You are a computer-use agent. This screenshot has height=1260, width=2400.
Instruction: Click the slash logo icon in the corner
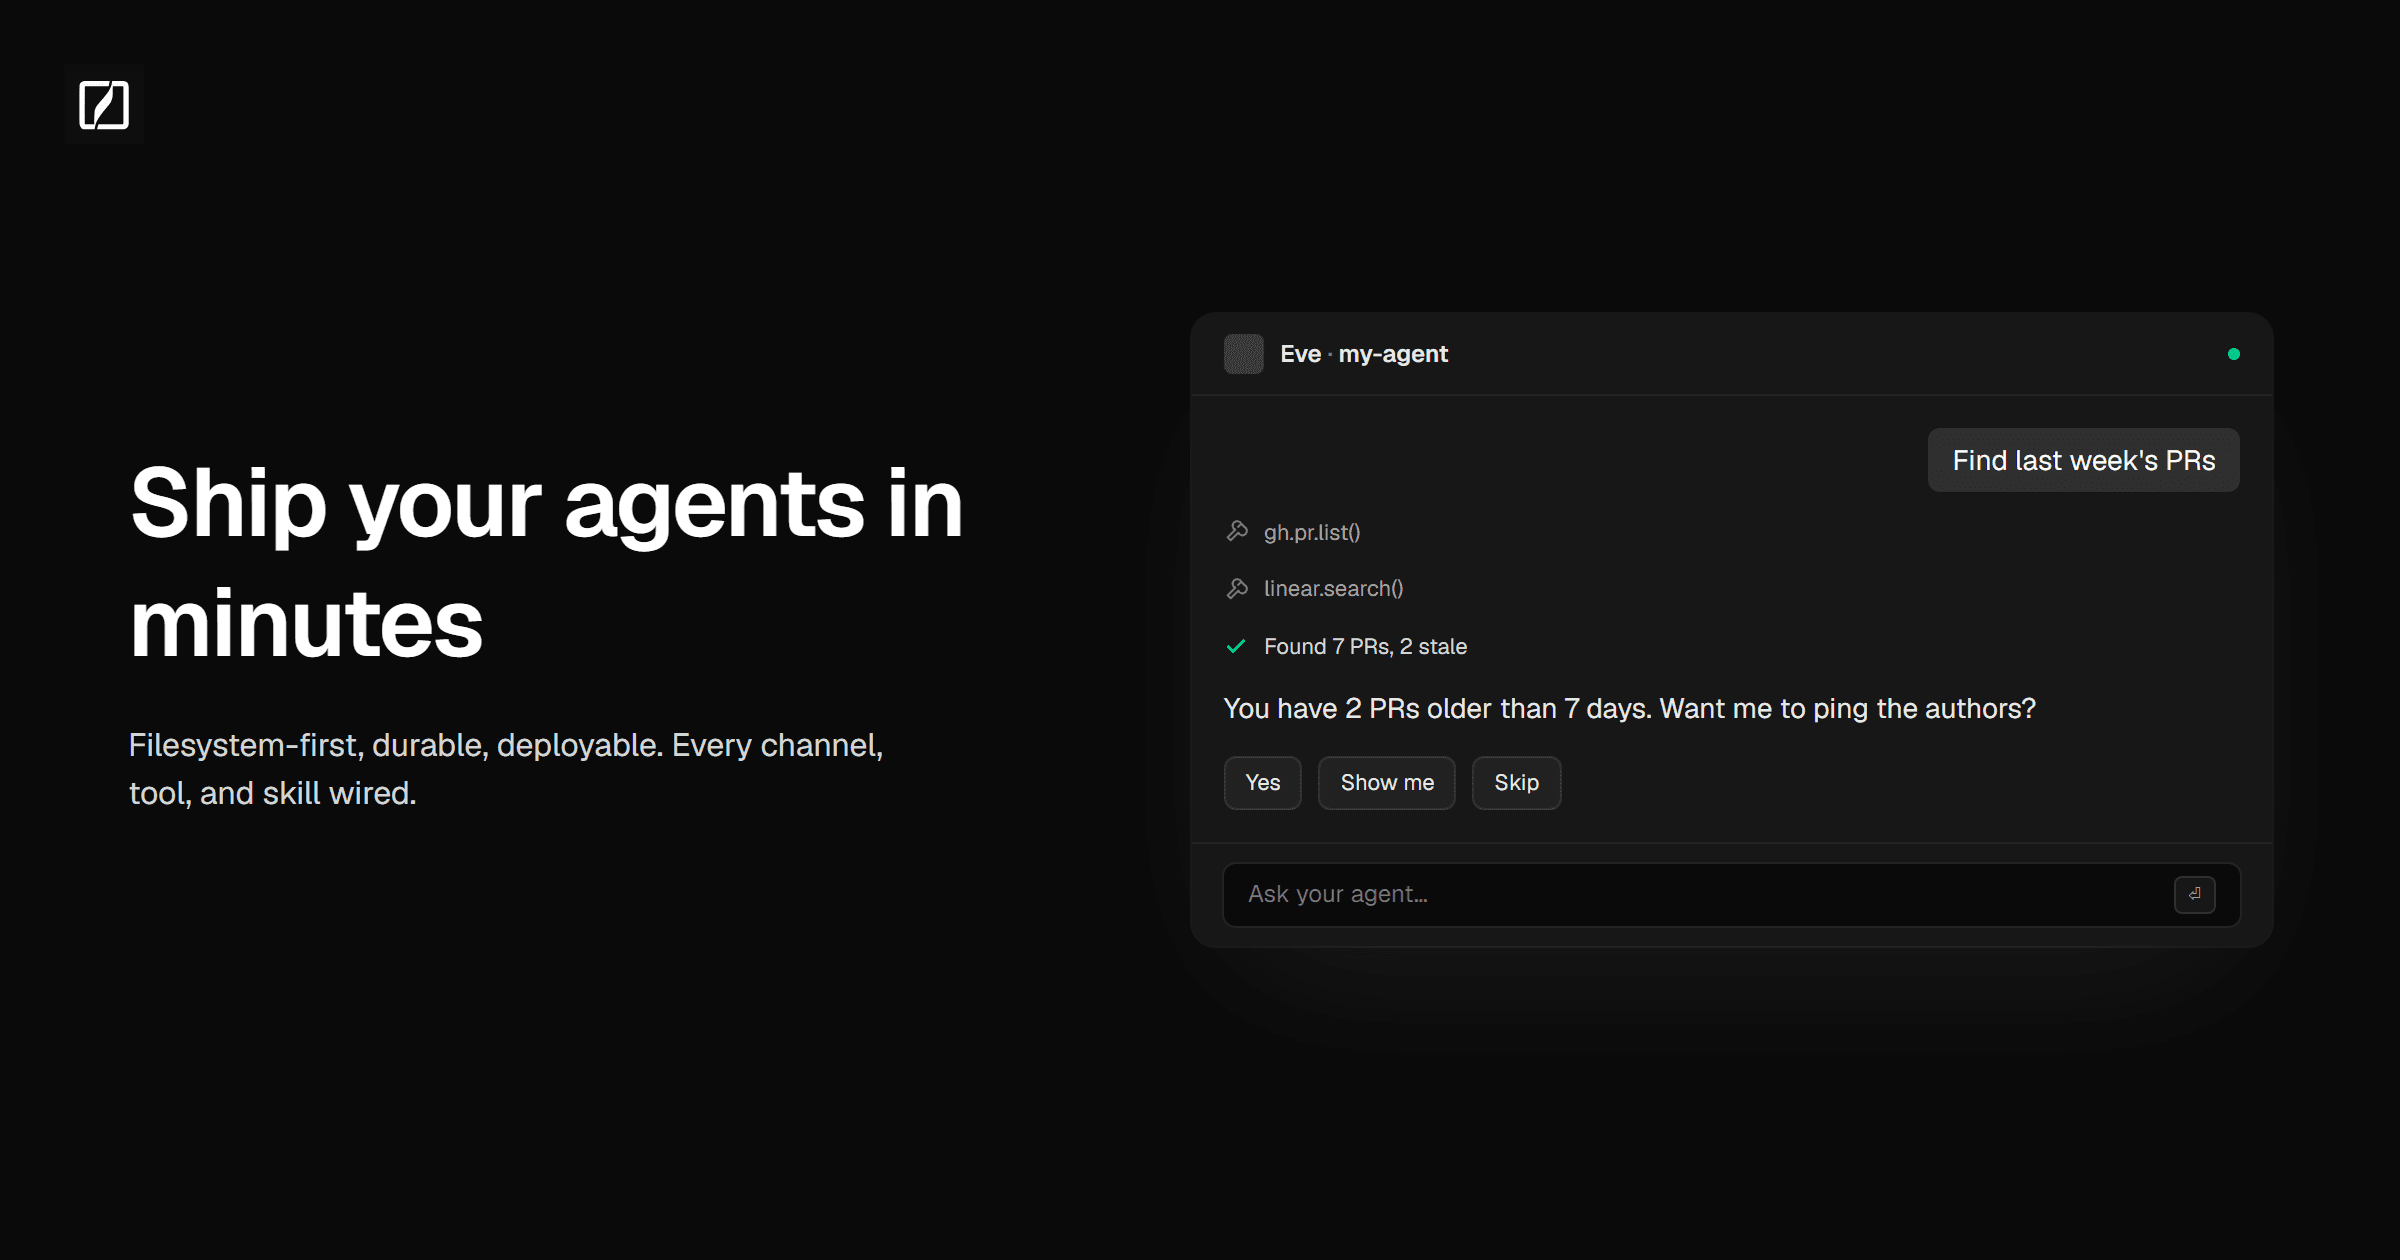pos(104,104)
